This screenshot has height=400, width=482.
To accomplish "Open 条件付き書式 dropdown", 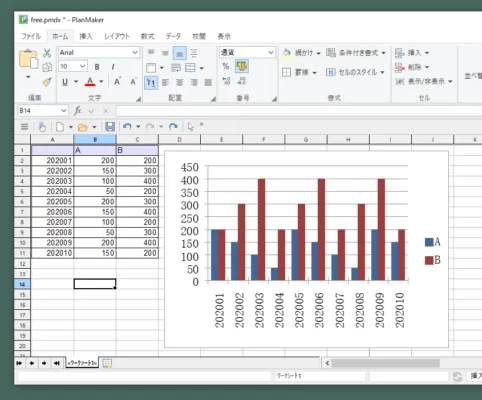I will (x=383, y=53).
